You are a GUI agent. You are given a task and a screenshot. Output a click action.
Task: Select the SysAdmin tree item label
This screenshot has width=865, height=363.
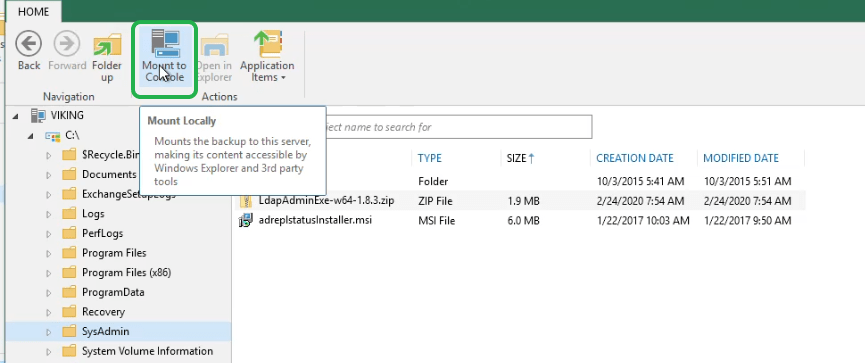point(105,332)
